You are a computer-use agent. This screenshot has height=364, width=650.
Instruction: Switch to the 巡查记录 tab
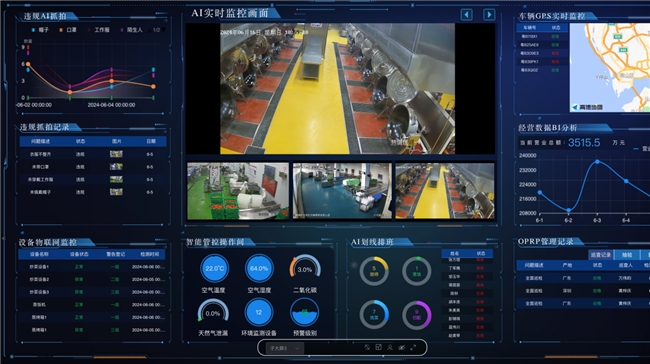(x=600, y=255)
